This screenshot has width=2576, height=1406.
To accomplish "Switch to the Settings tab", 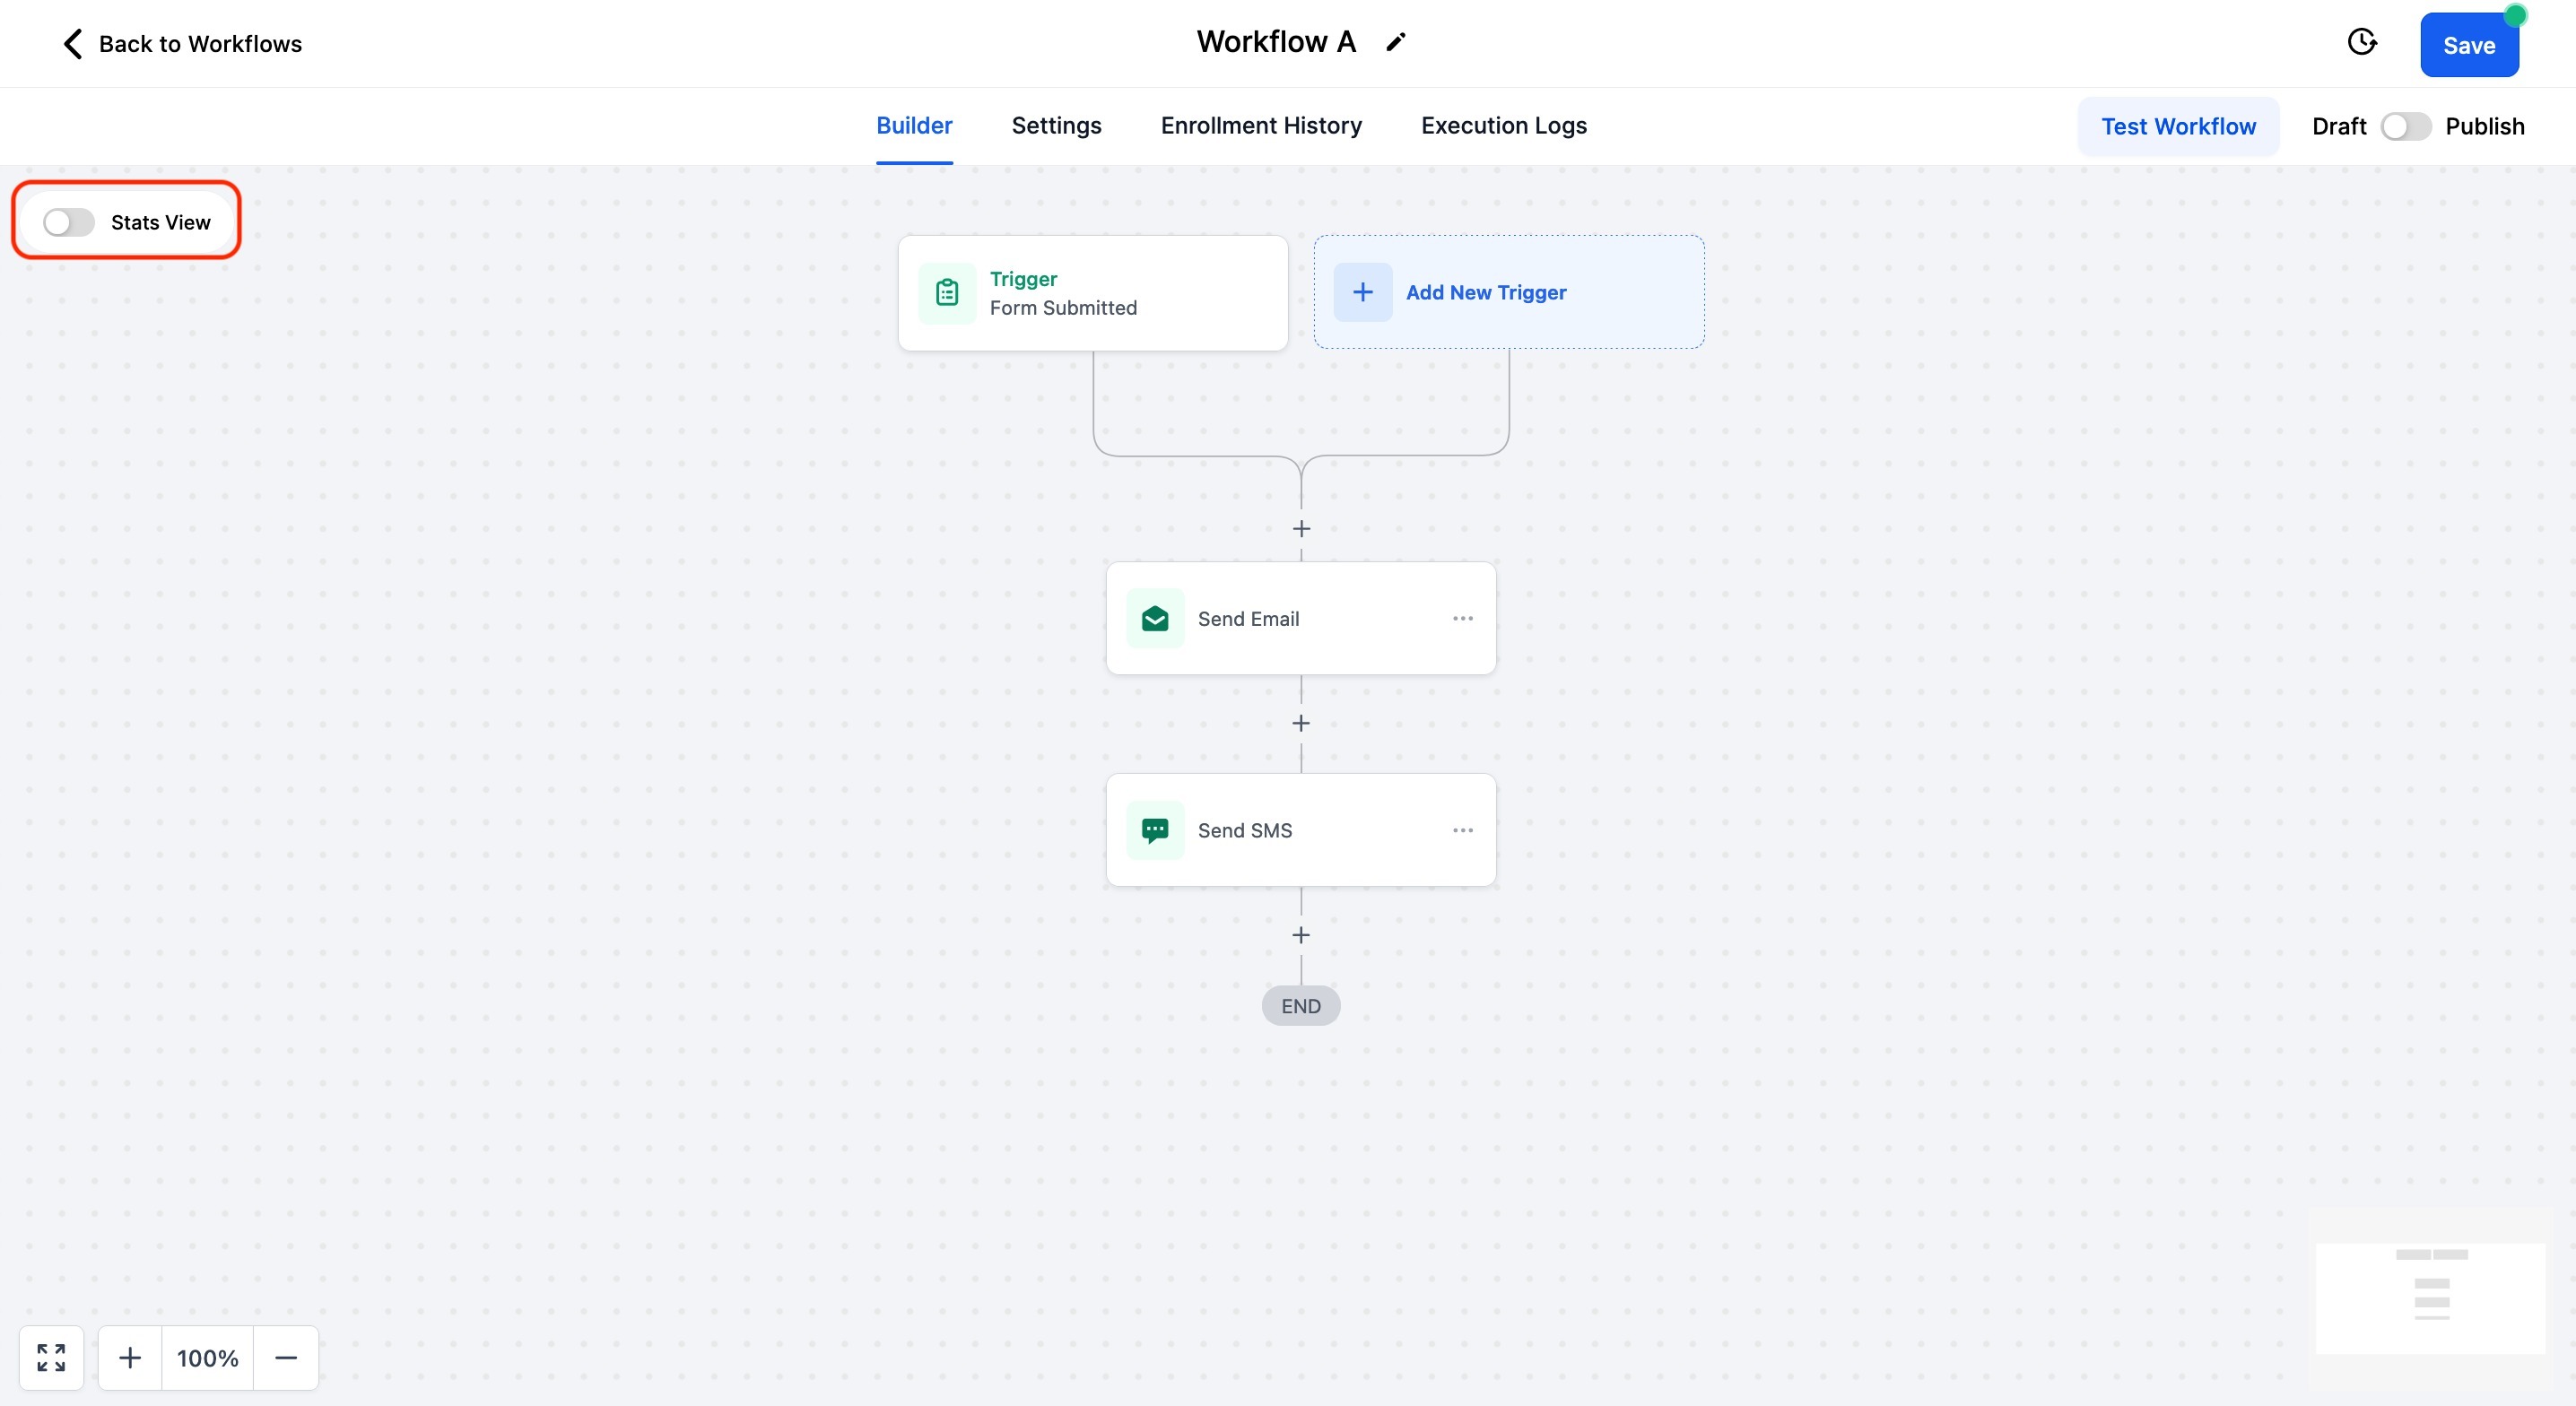I will 1056,126.
